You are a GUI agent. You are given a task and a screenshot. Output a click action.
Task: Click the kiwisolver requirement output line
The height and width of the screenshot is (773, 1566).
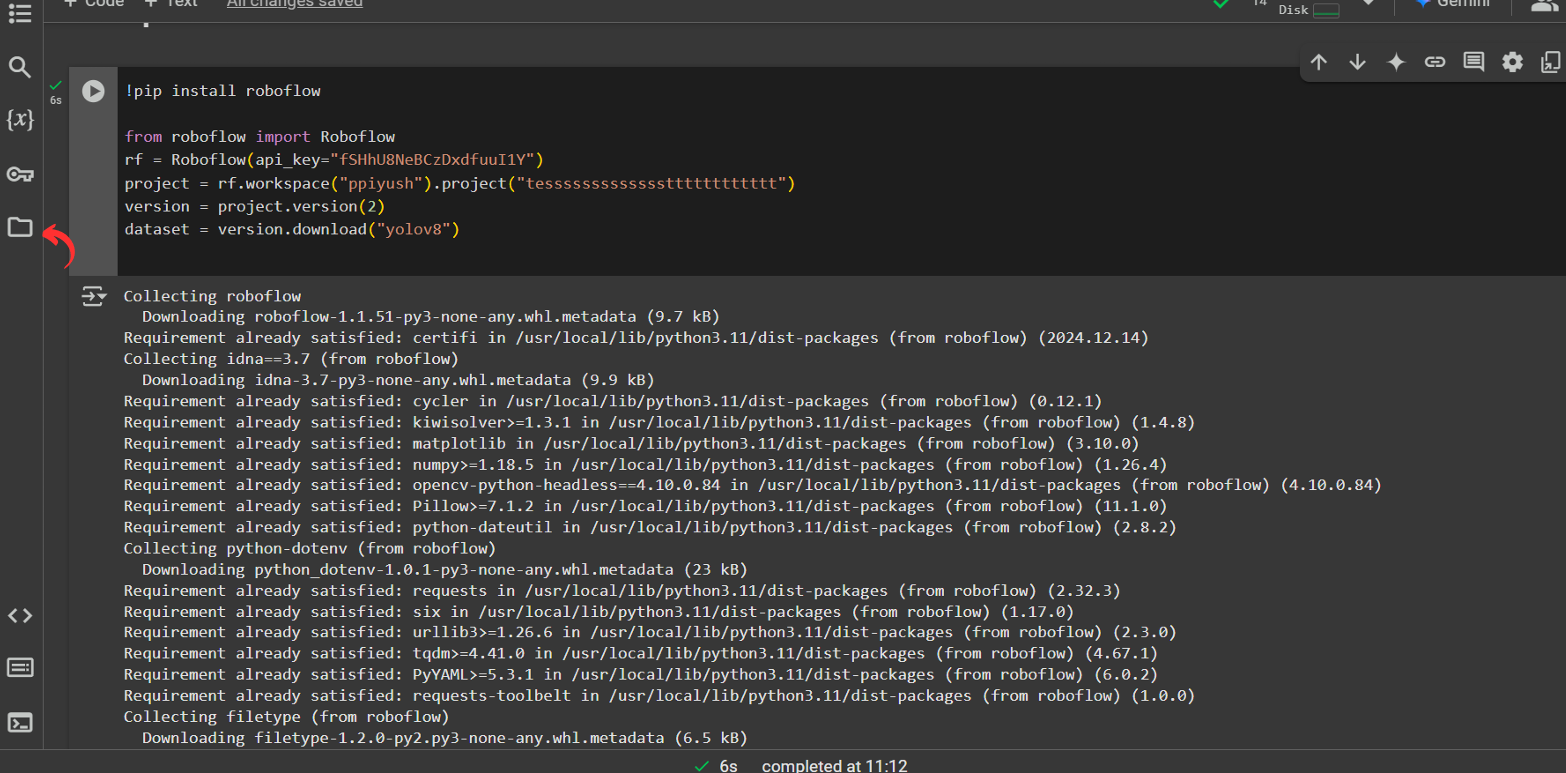[659, 422]
